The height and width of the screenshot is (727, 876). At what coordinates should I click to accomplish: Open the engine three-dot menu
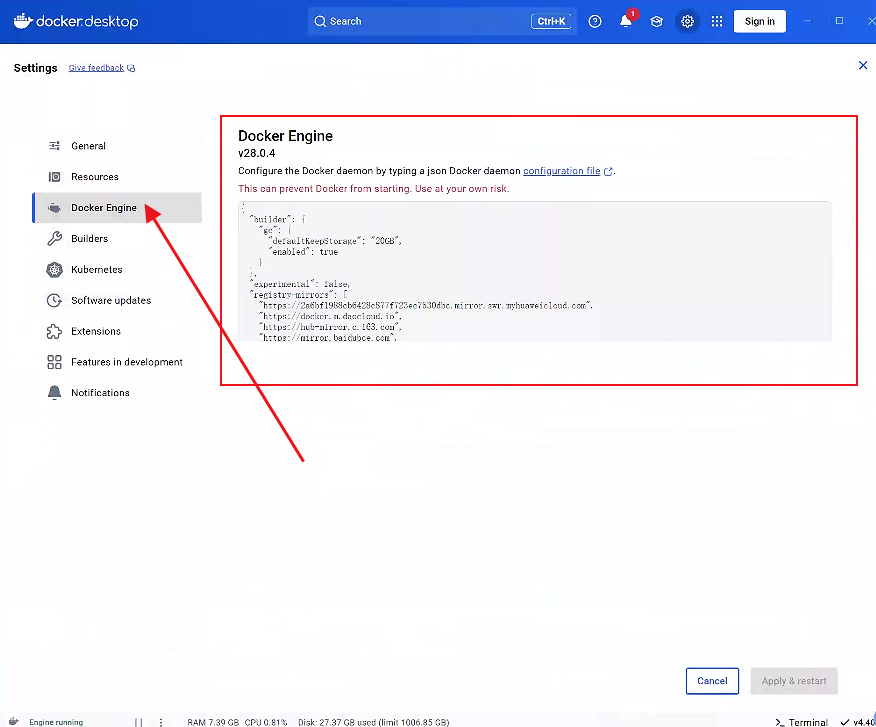(161, 722)
